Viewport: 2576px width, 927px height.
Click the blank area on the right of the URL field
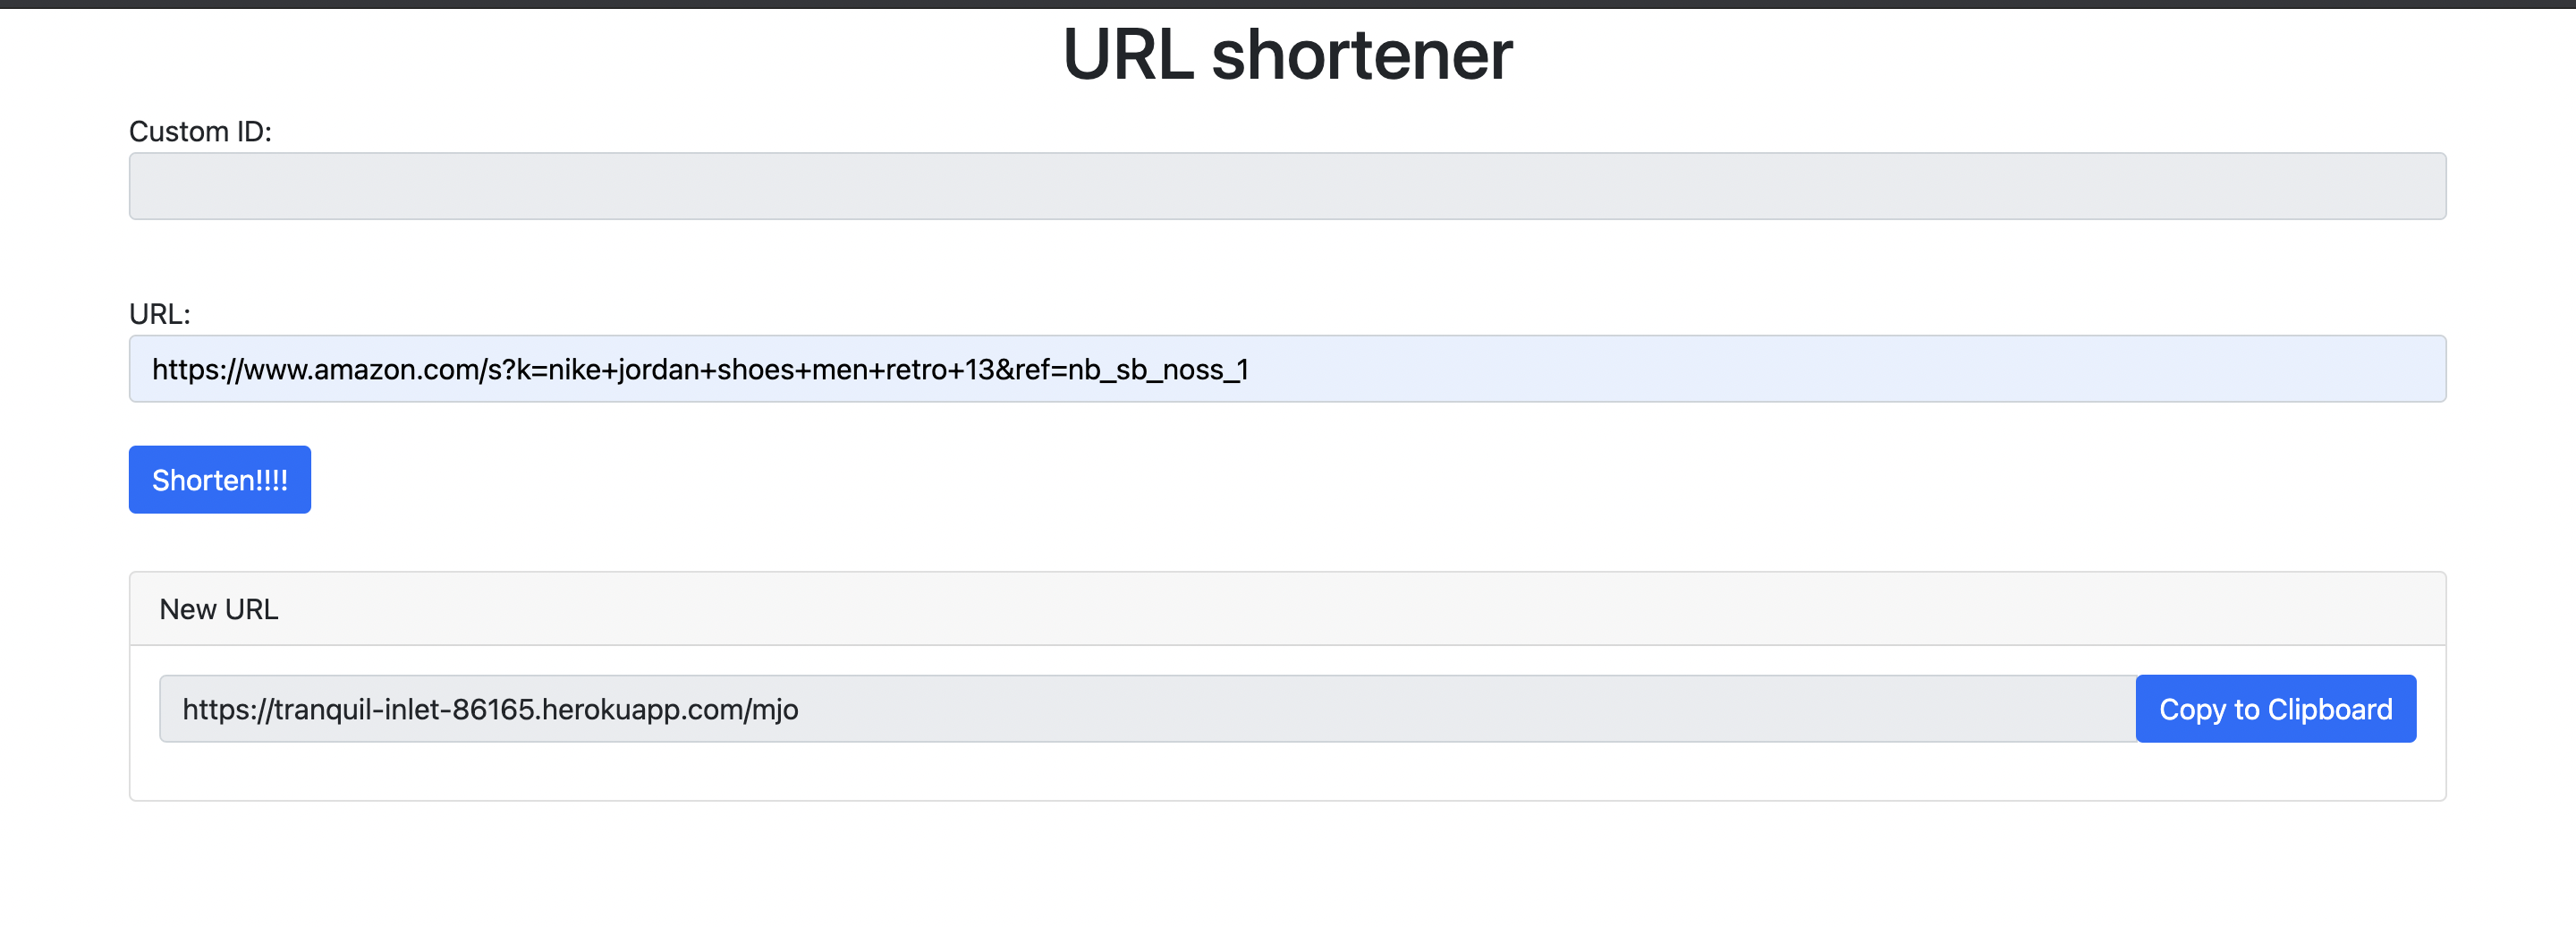point(1850,369)
